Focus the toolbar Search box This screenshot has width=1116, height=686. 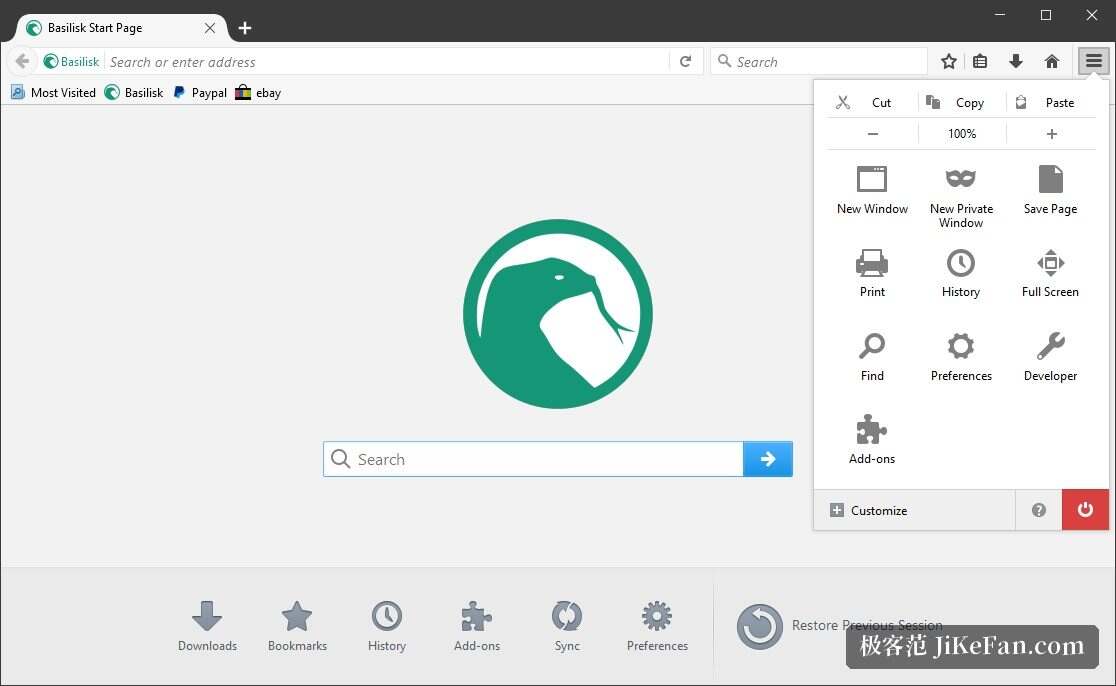(818, 61)
